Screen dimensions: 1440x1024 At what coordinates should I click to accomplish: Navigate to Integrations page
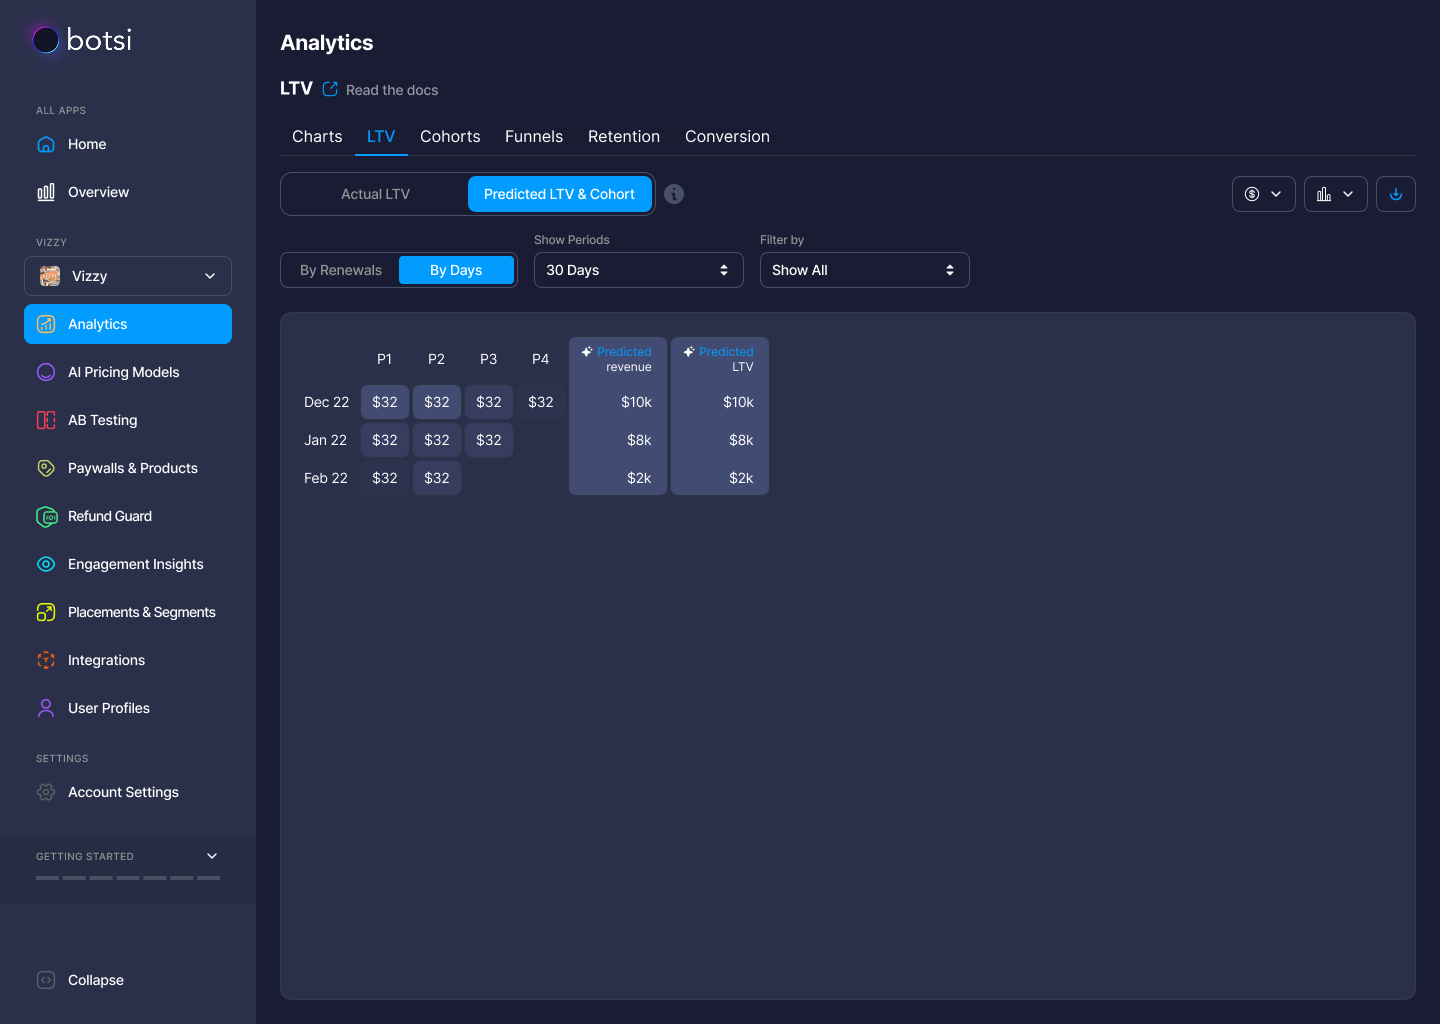pos(106,660)
